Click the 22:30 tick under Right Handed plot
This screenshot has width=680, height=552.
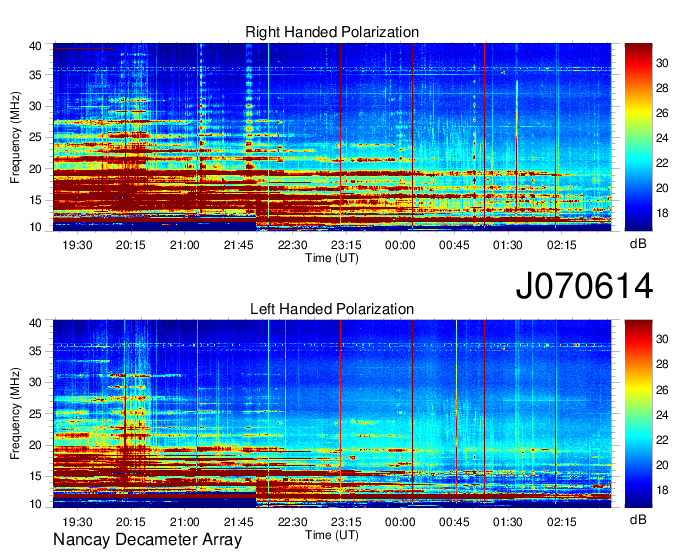[292, 245]
